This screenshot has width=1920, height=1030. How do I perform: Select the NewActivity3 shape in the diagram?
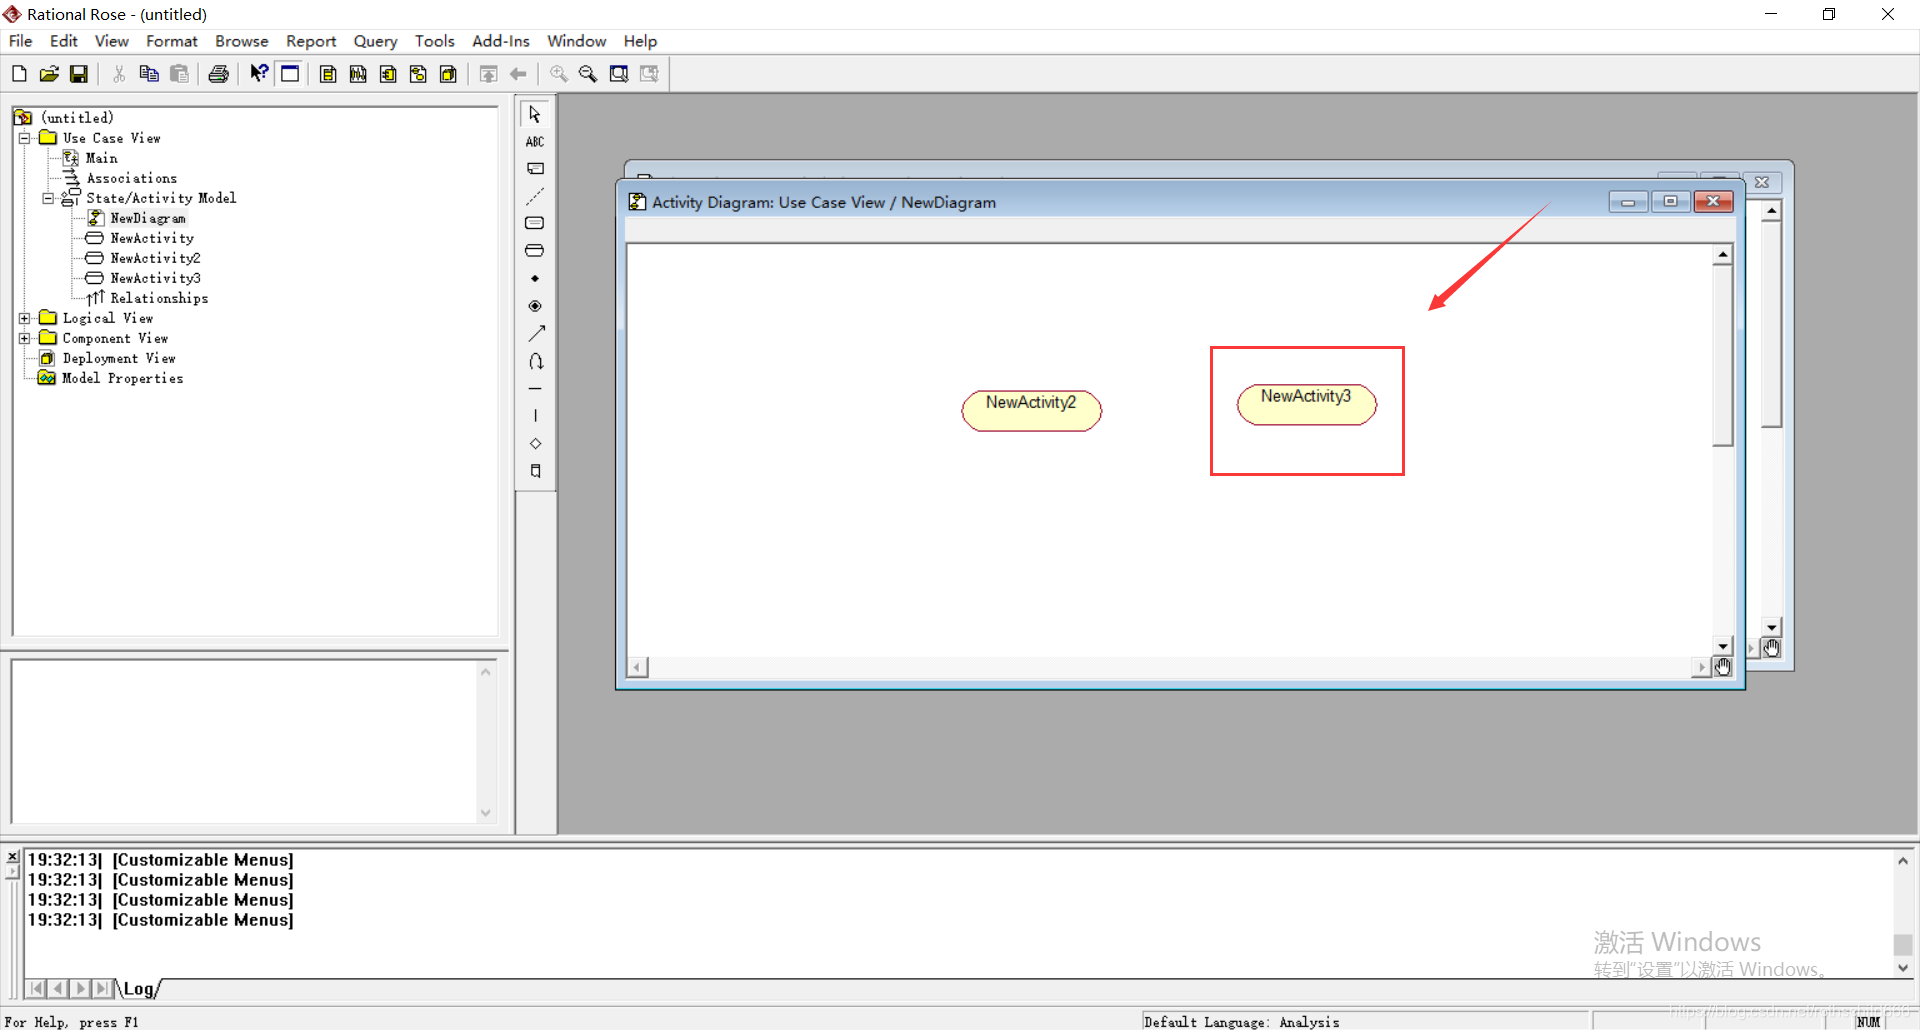tap(1306, 404)
